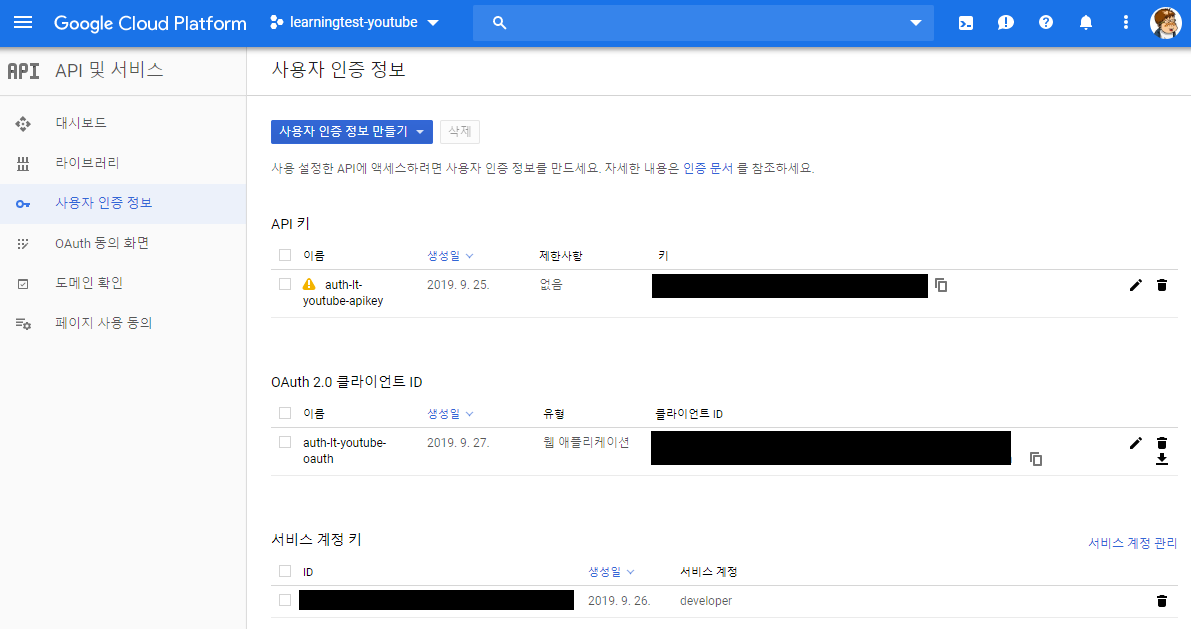
Task: Open the help question mark icon
Action: (x=1046, y=23)
